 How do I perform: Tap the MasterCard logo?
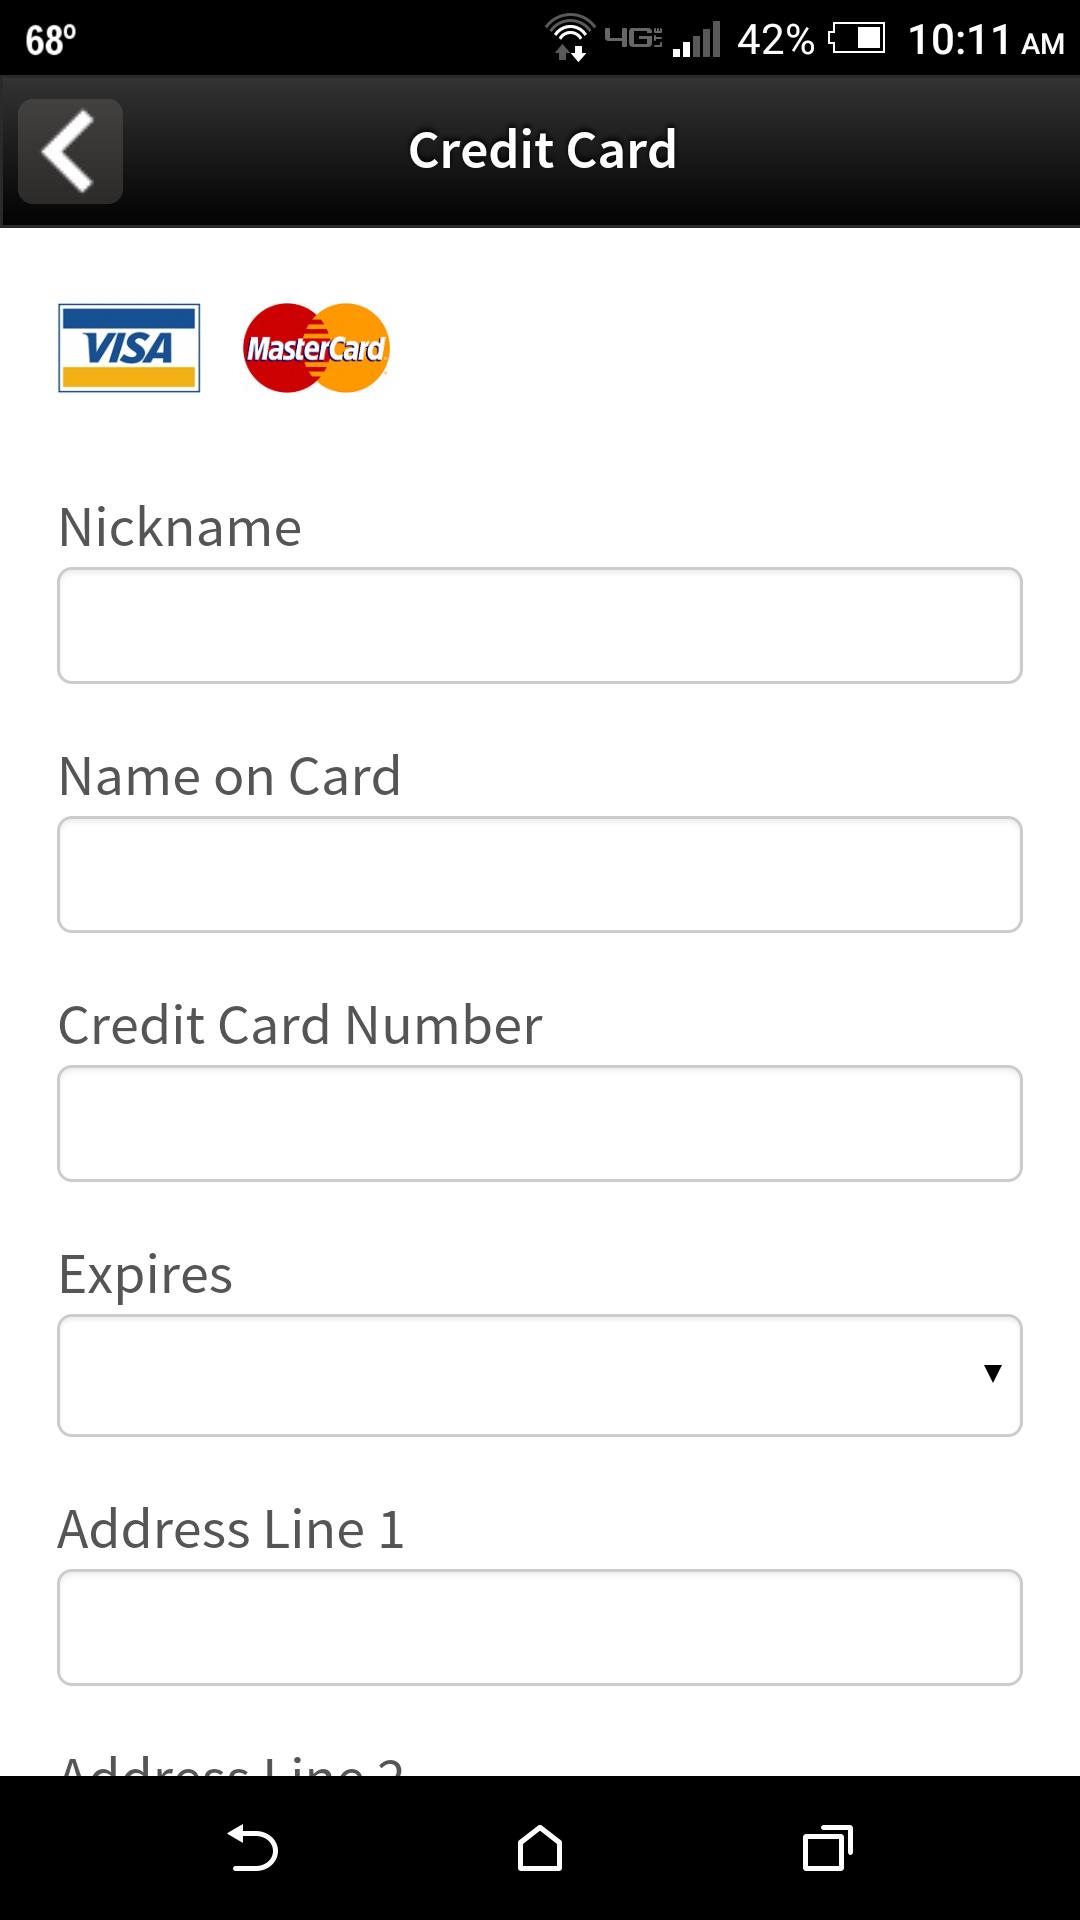click(316, 348)
